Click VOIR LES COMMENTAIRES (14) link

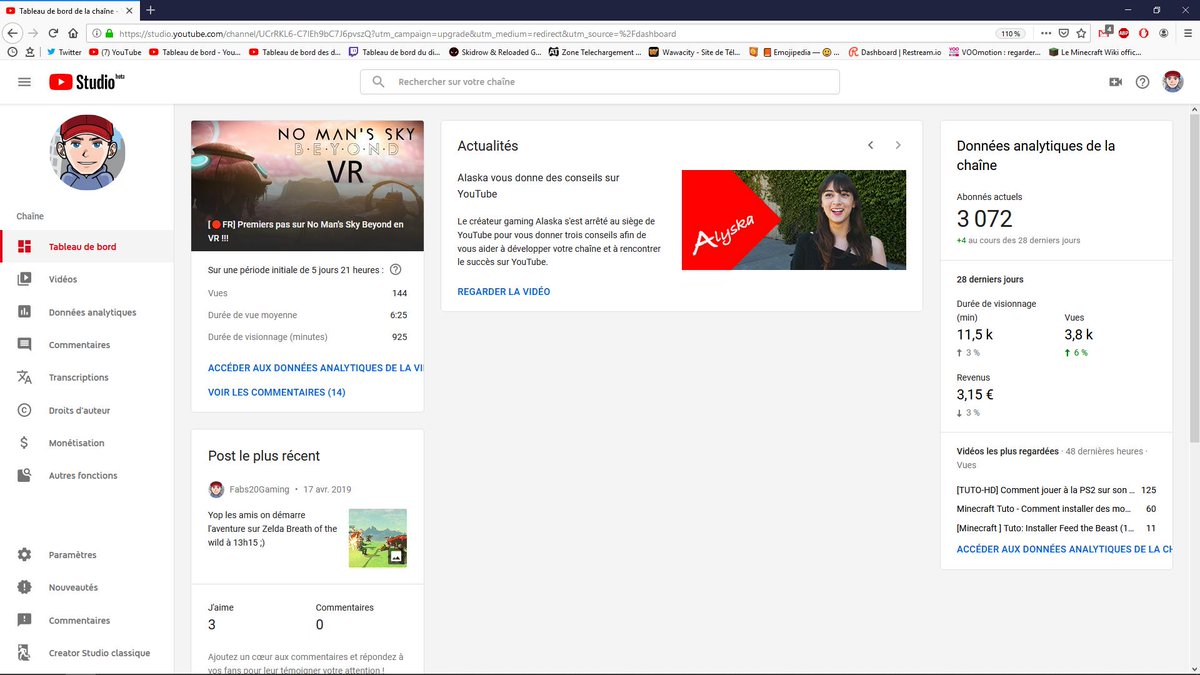(x=277, y=393)
